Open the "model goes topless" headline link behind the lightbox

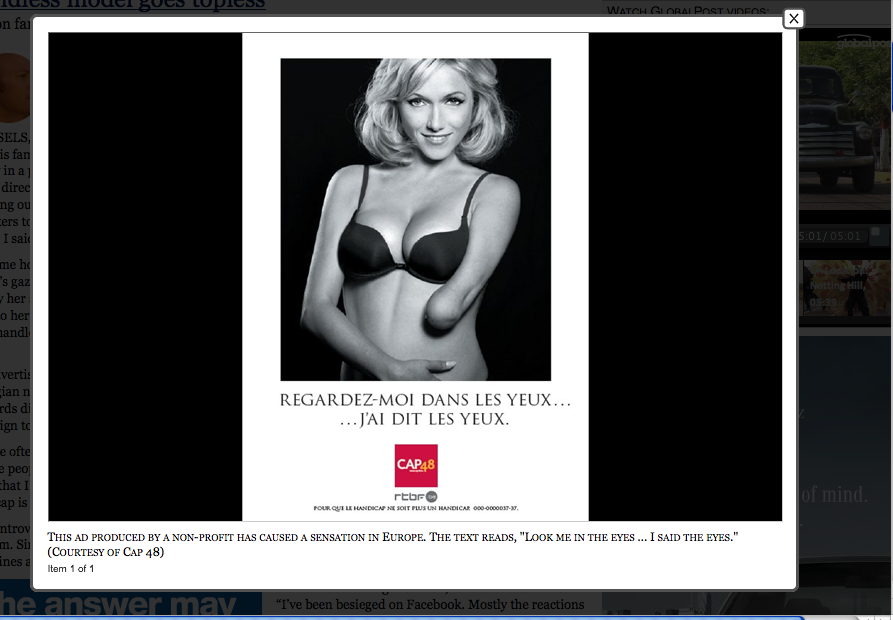133,6
